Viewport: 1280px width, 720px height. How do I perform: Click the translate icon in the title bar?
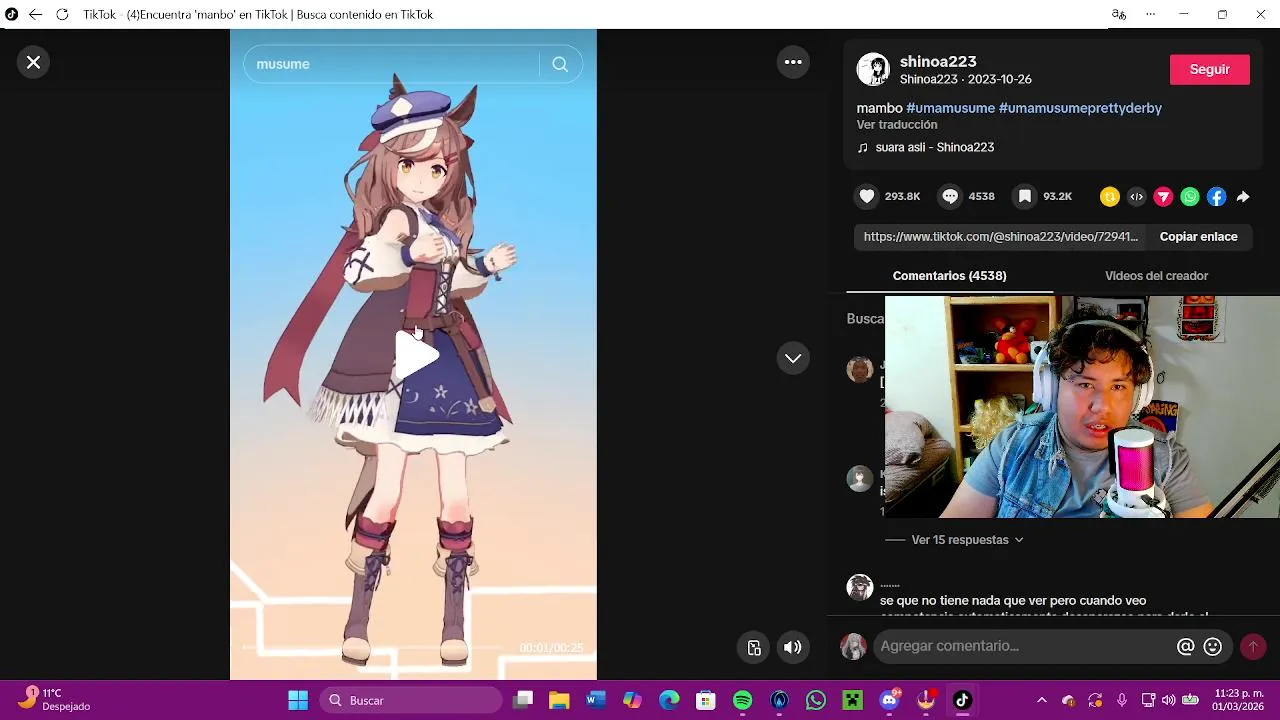pos(1119,14)
